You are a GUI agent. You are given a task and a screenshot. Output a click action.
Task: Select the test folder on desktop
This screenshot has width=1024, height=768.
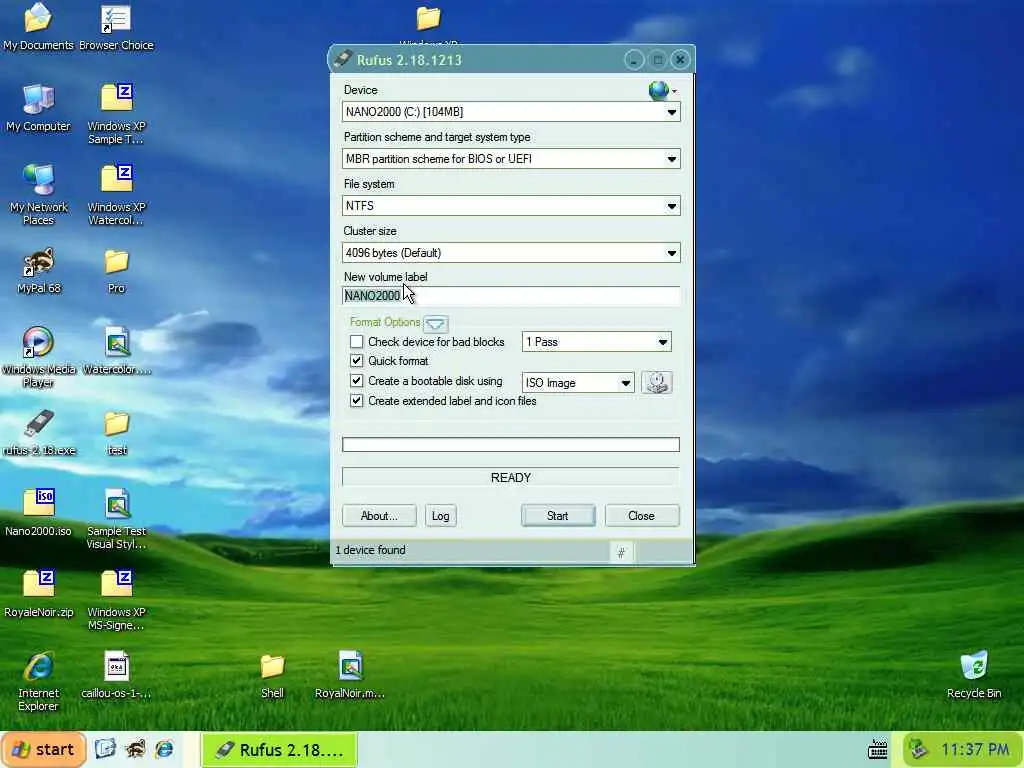116,432
